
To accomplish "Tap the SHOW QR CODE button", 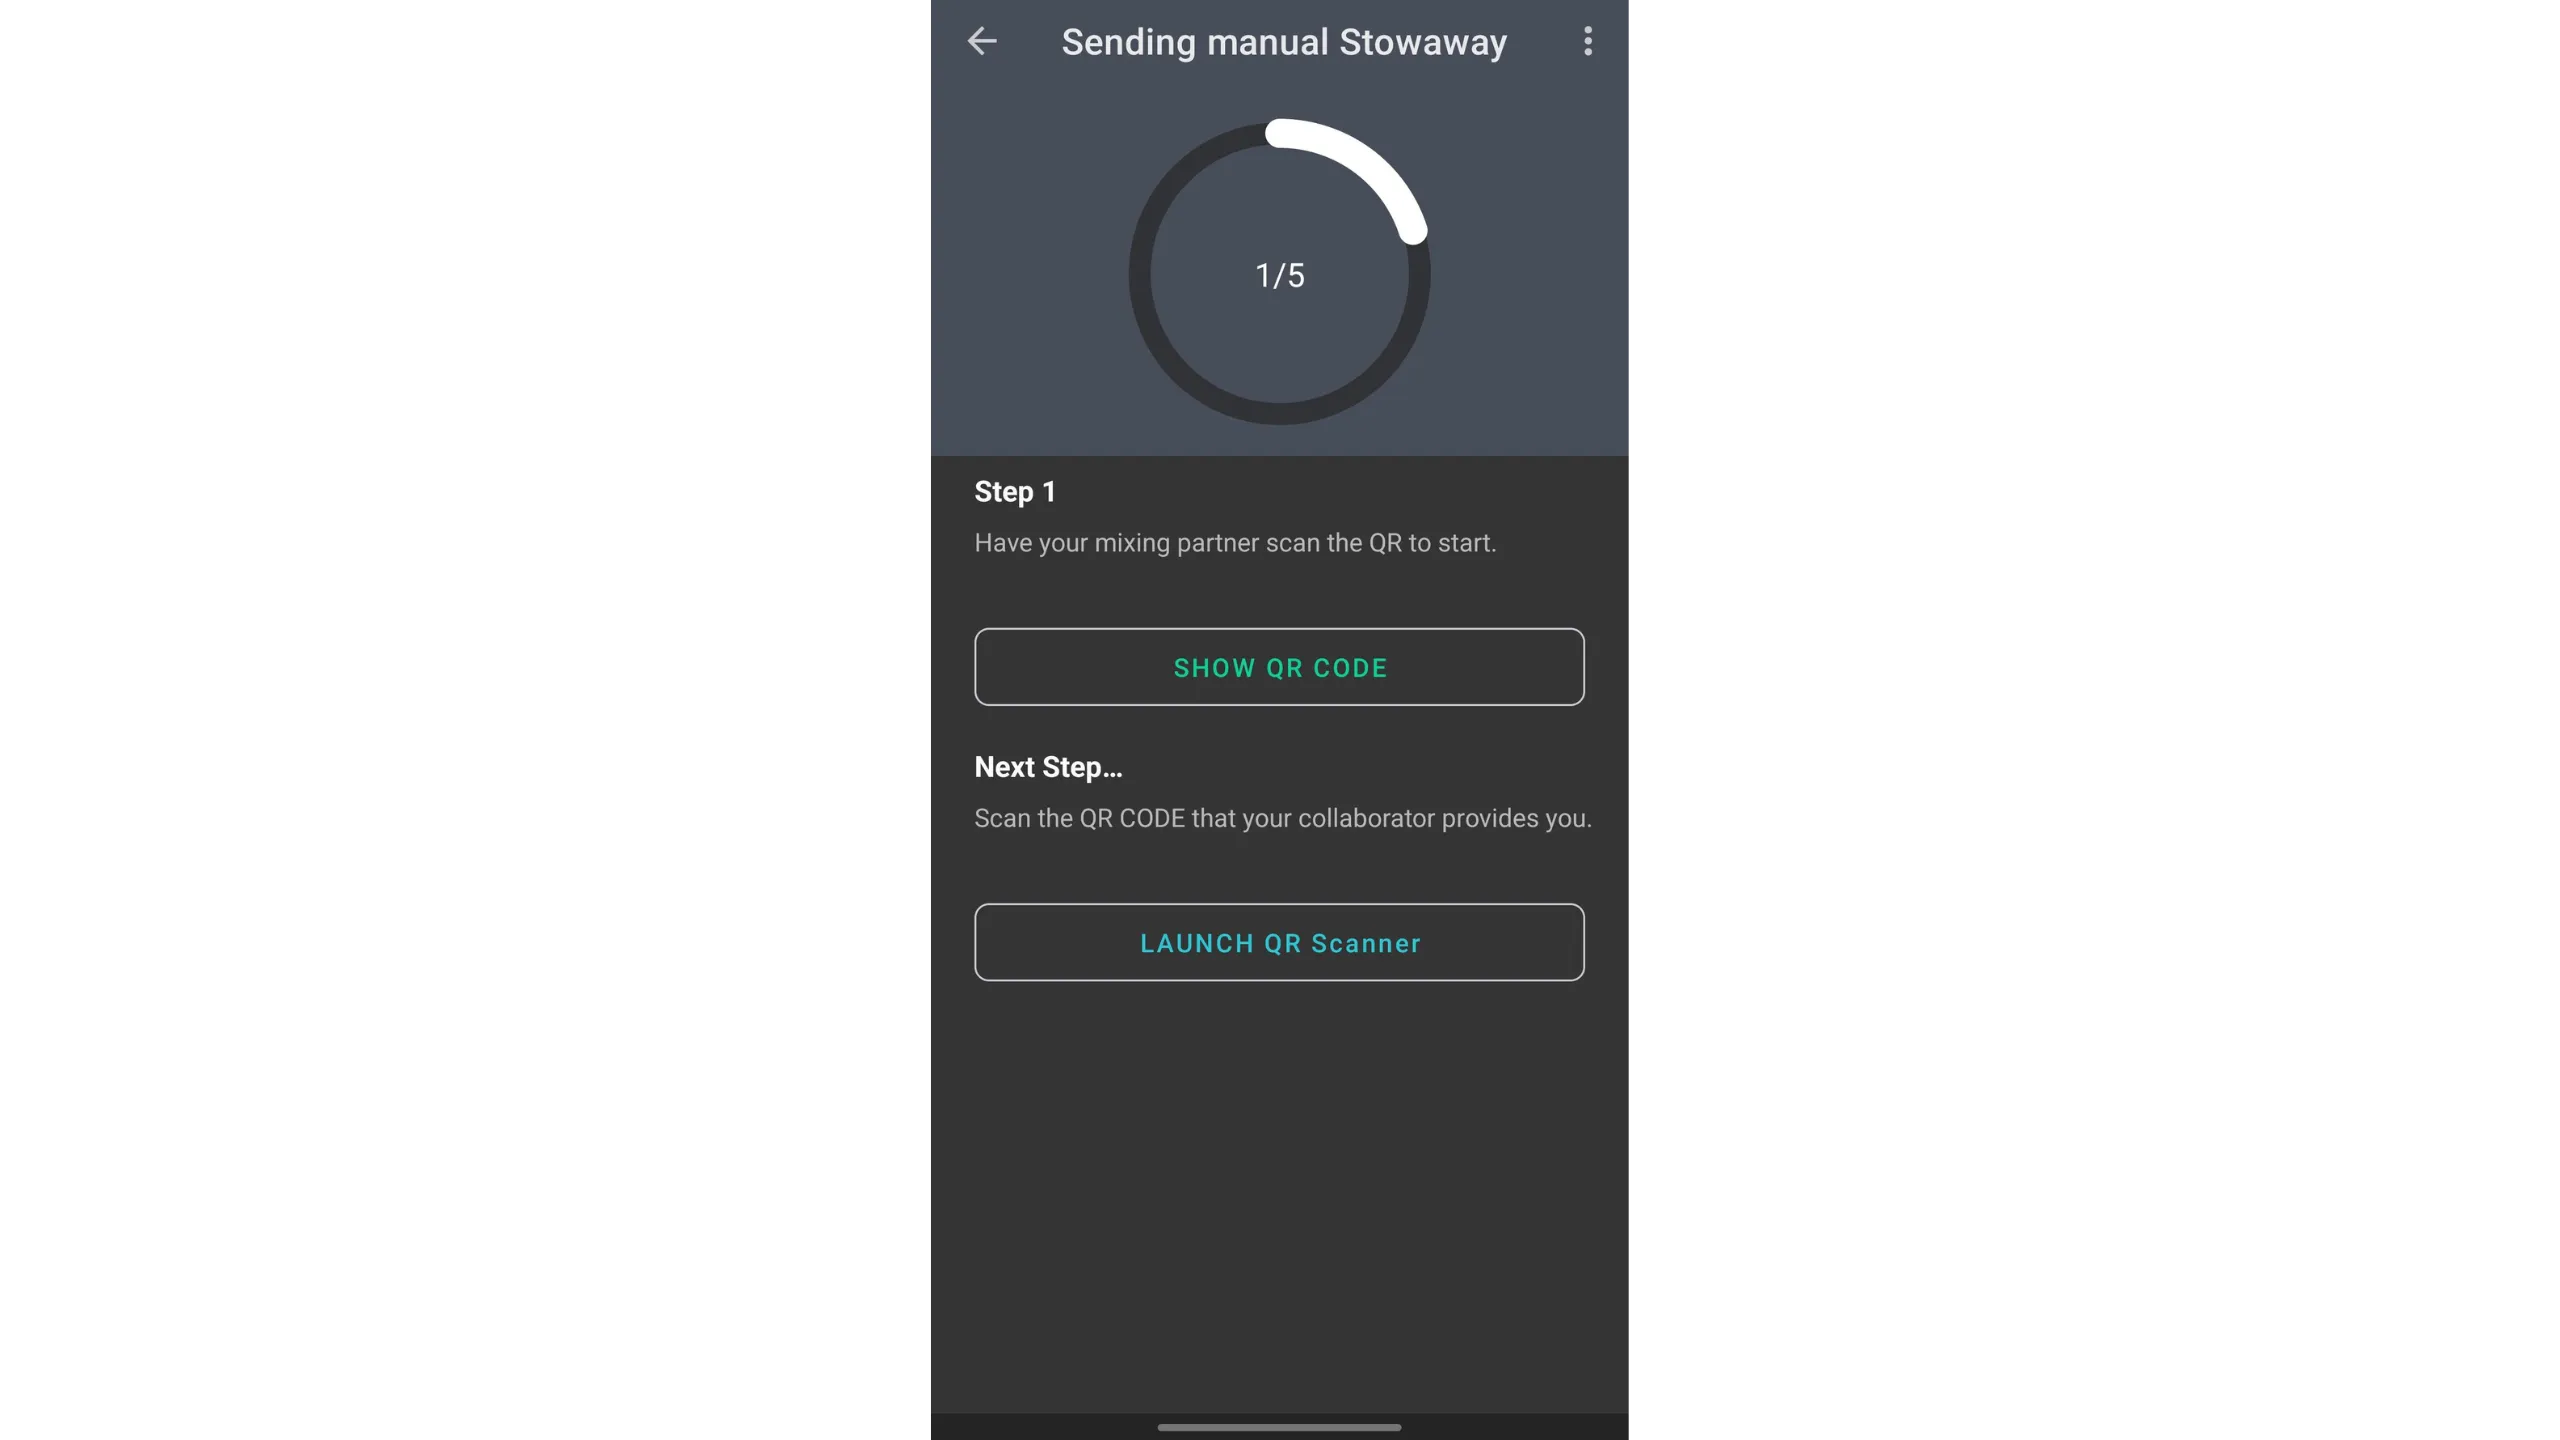I will coord(1279,667).
